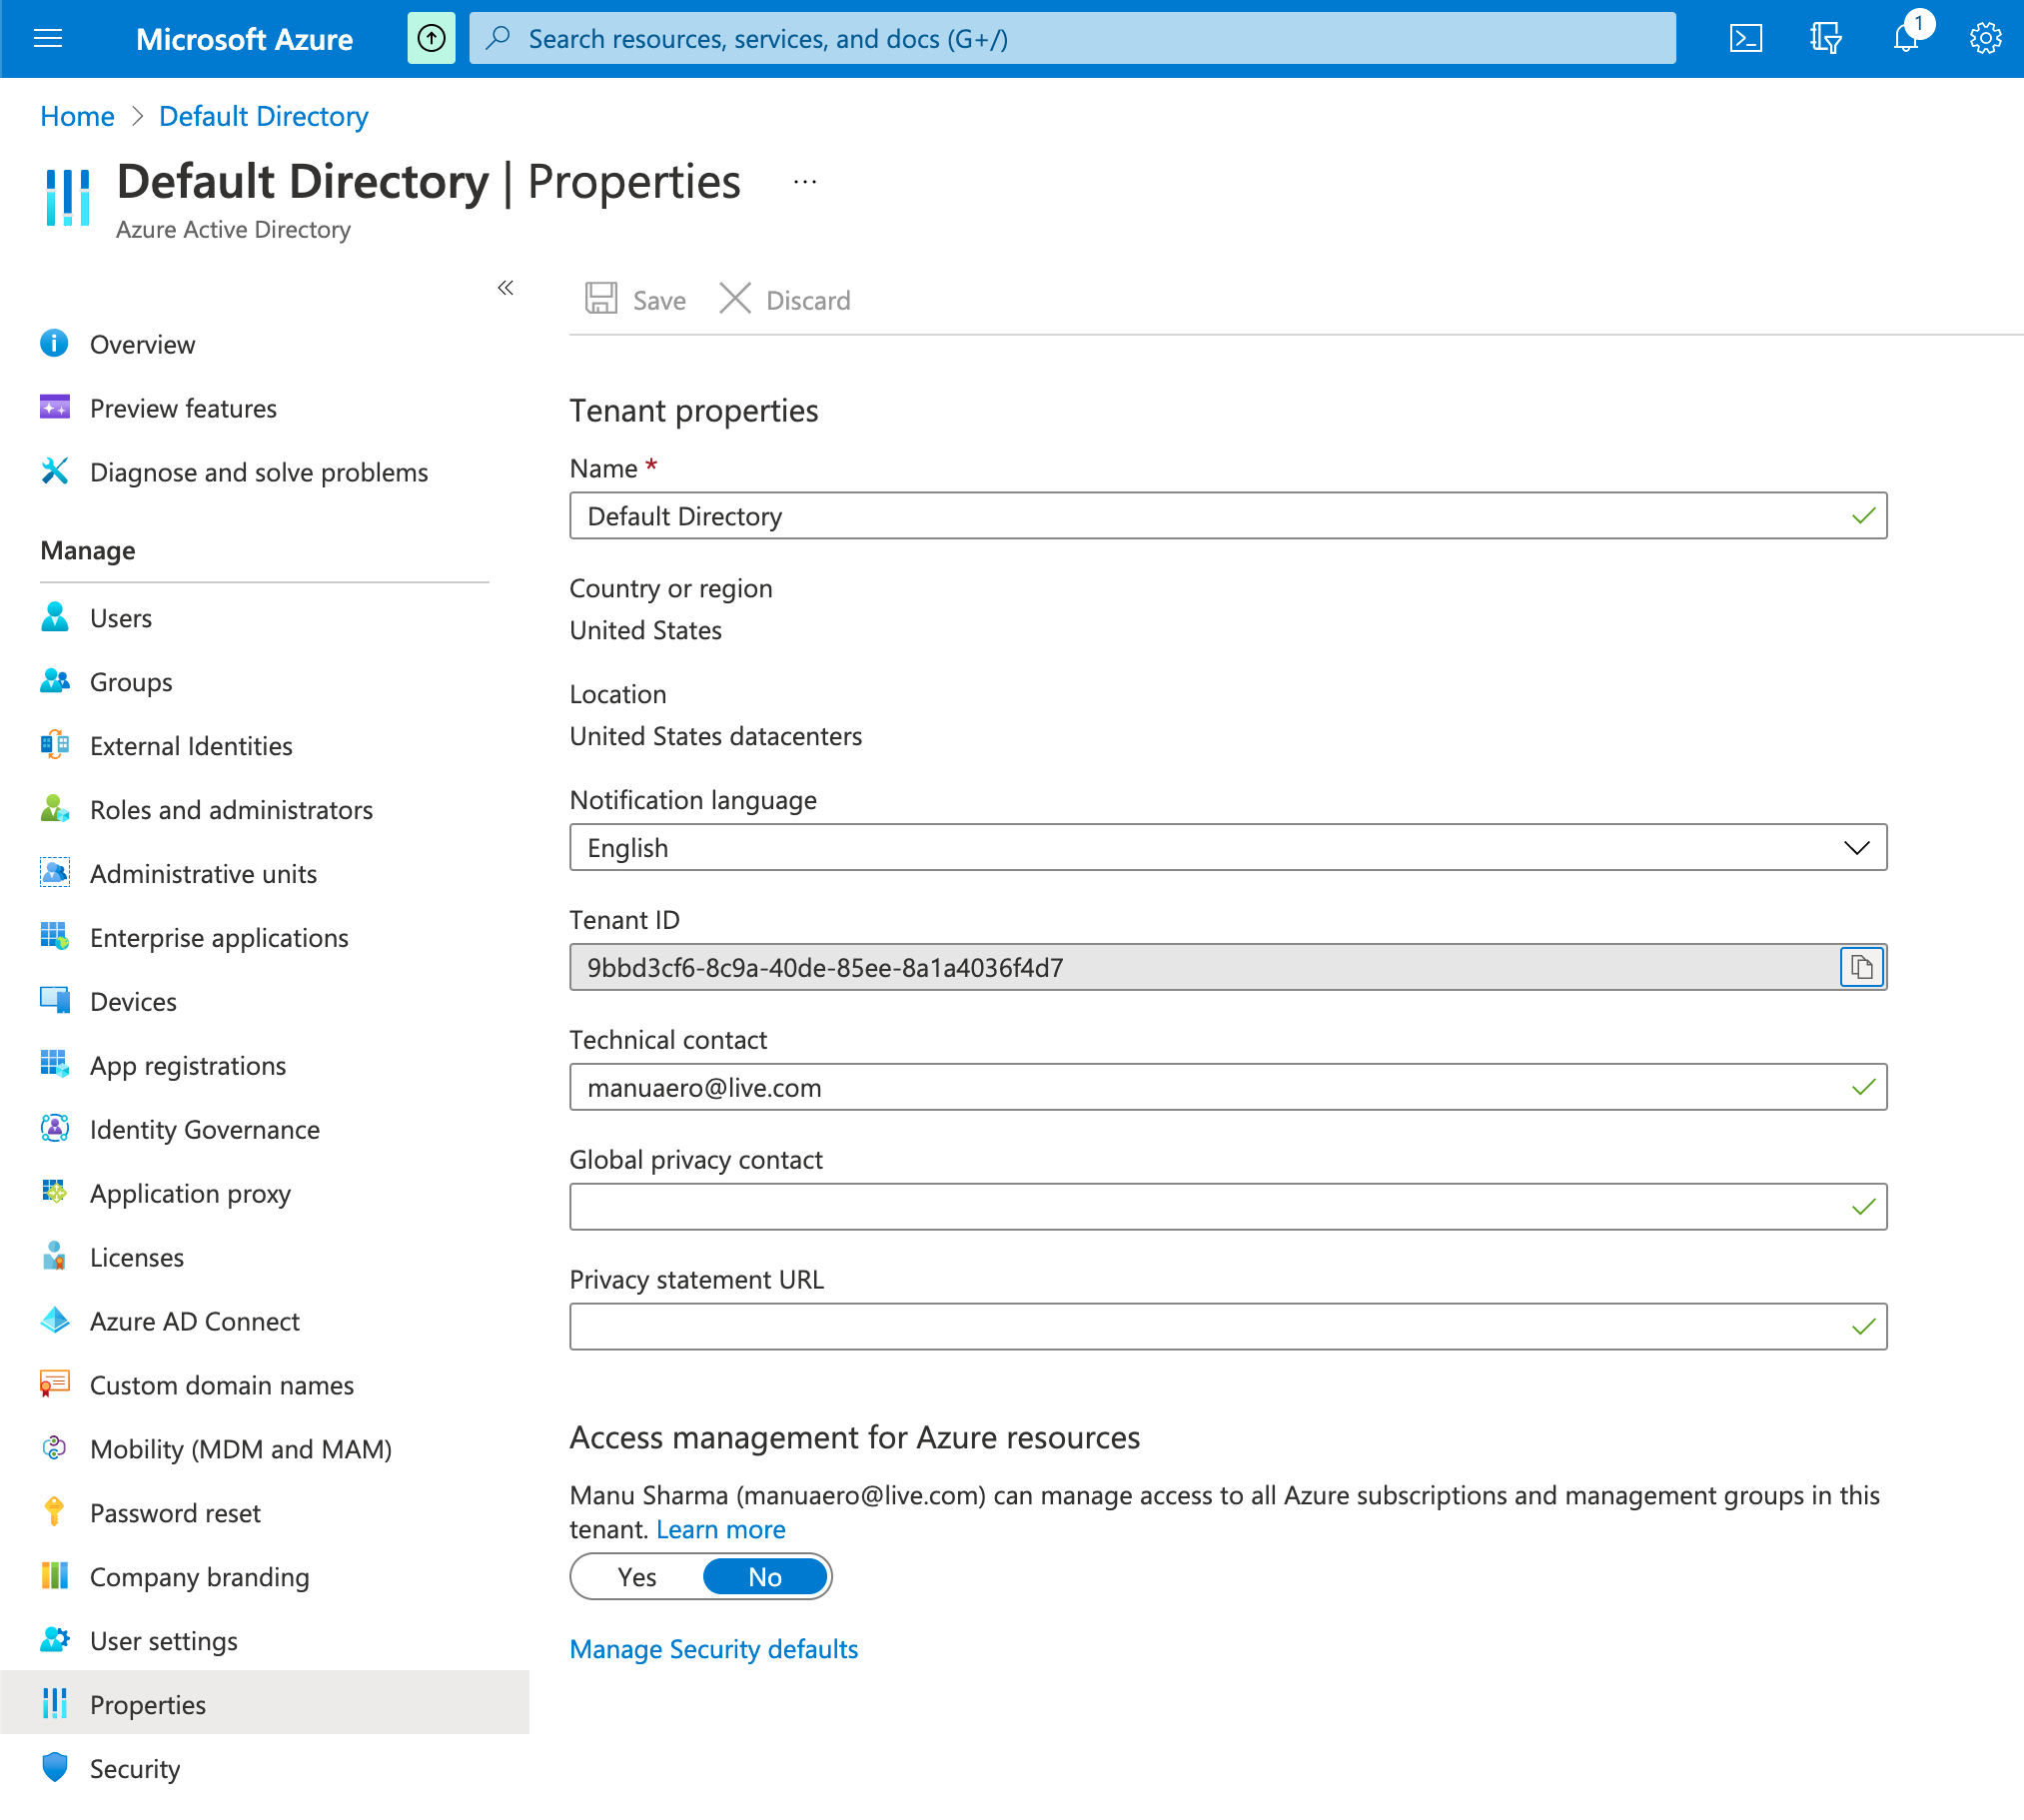
Task: Click the Administrative units icon
Action: (x=54, y=873)
